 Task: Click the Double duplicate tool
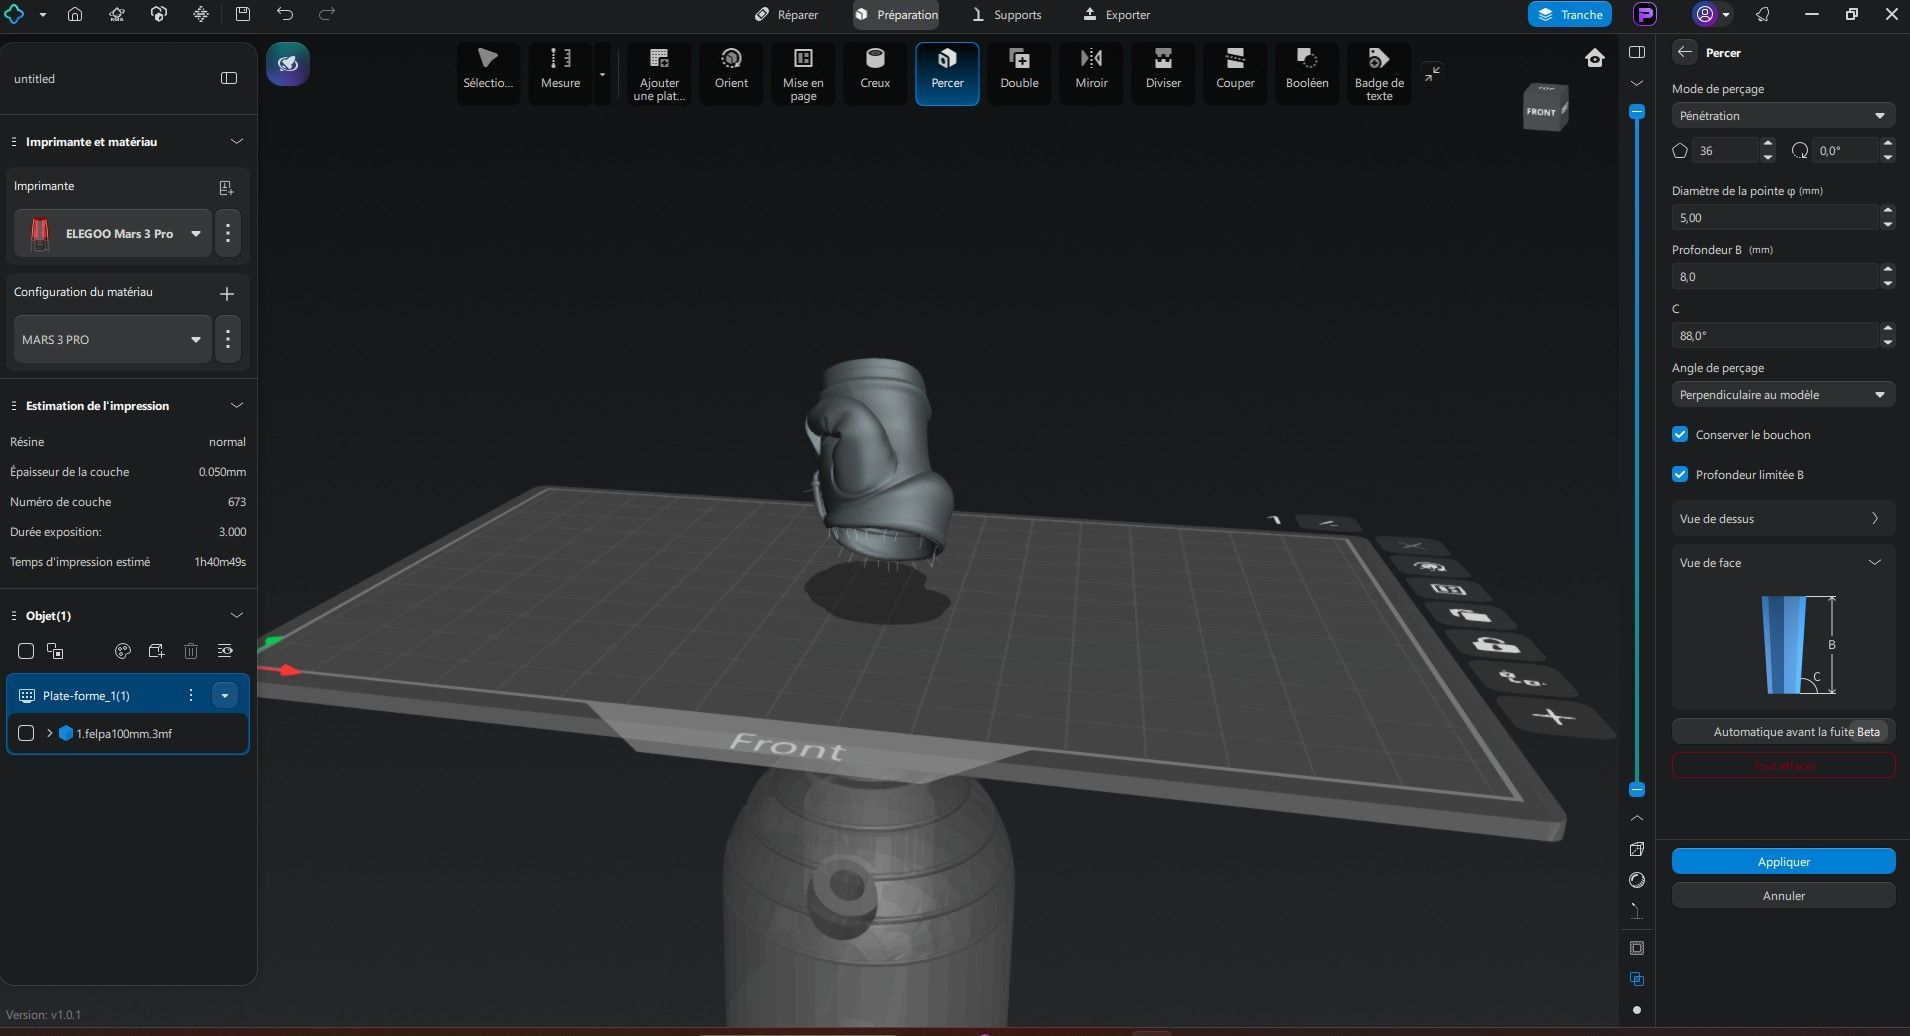pos(1019,70)
